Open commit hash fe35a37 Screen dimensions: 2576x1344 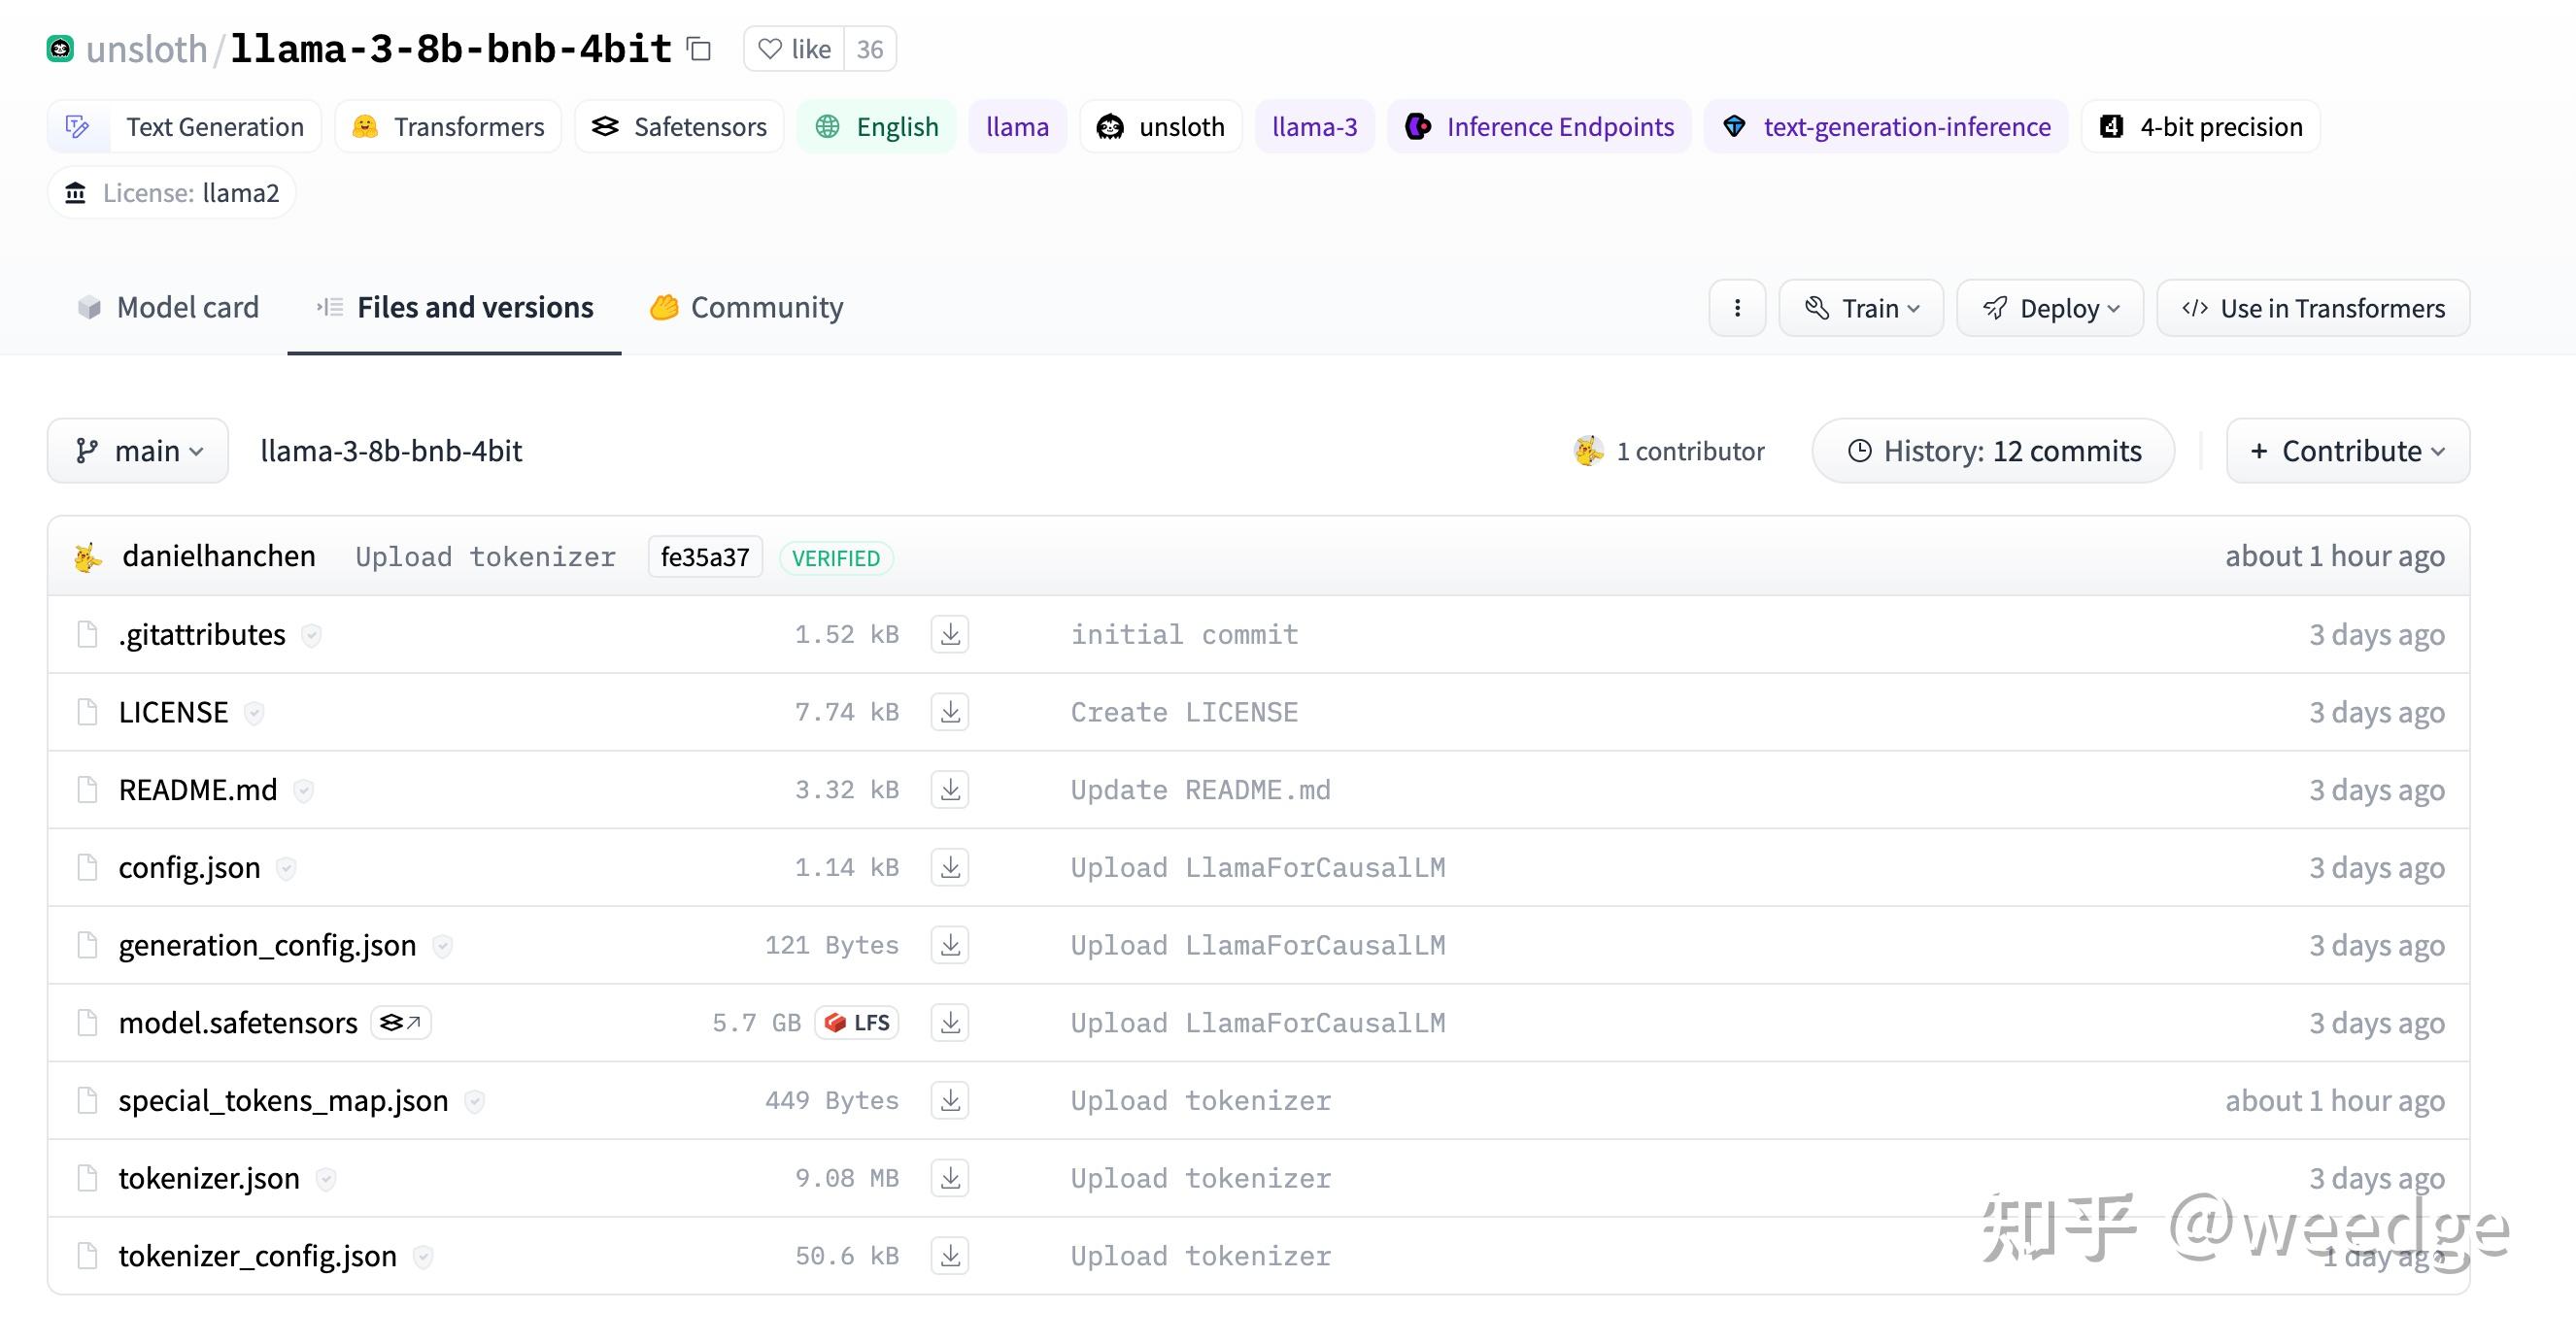705,557
